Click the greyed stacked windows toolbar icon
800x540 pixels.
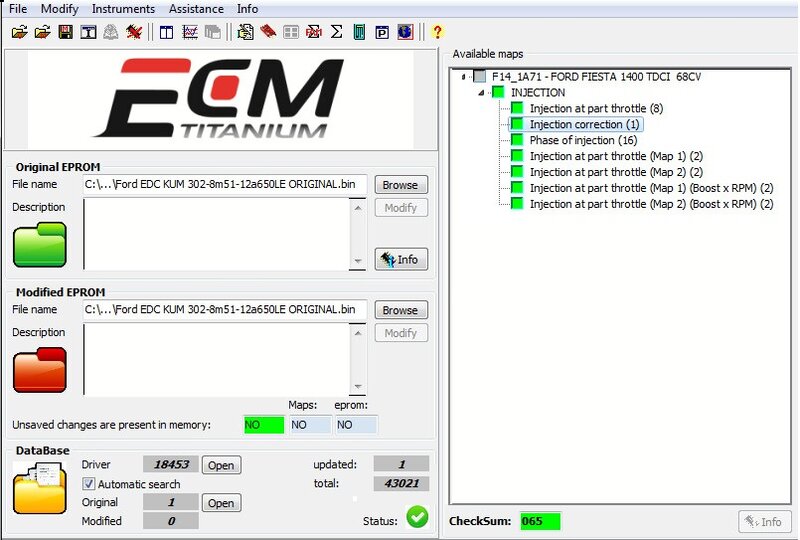[212, 33]
